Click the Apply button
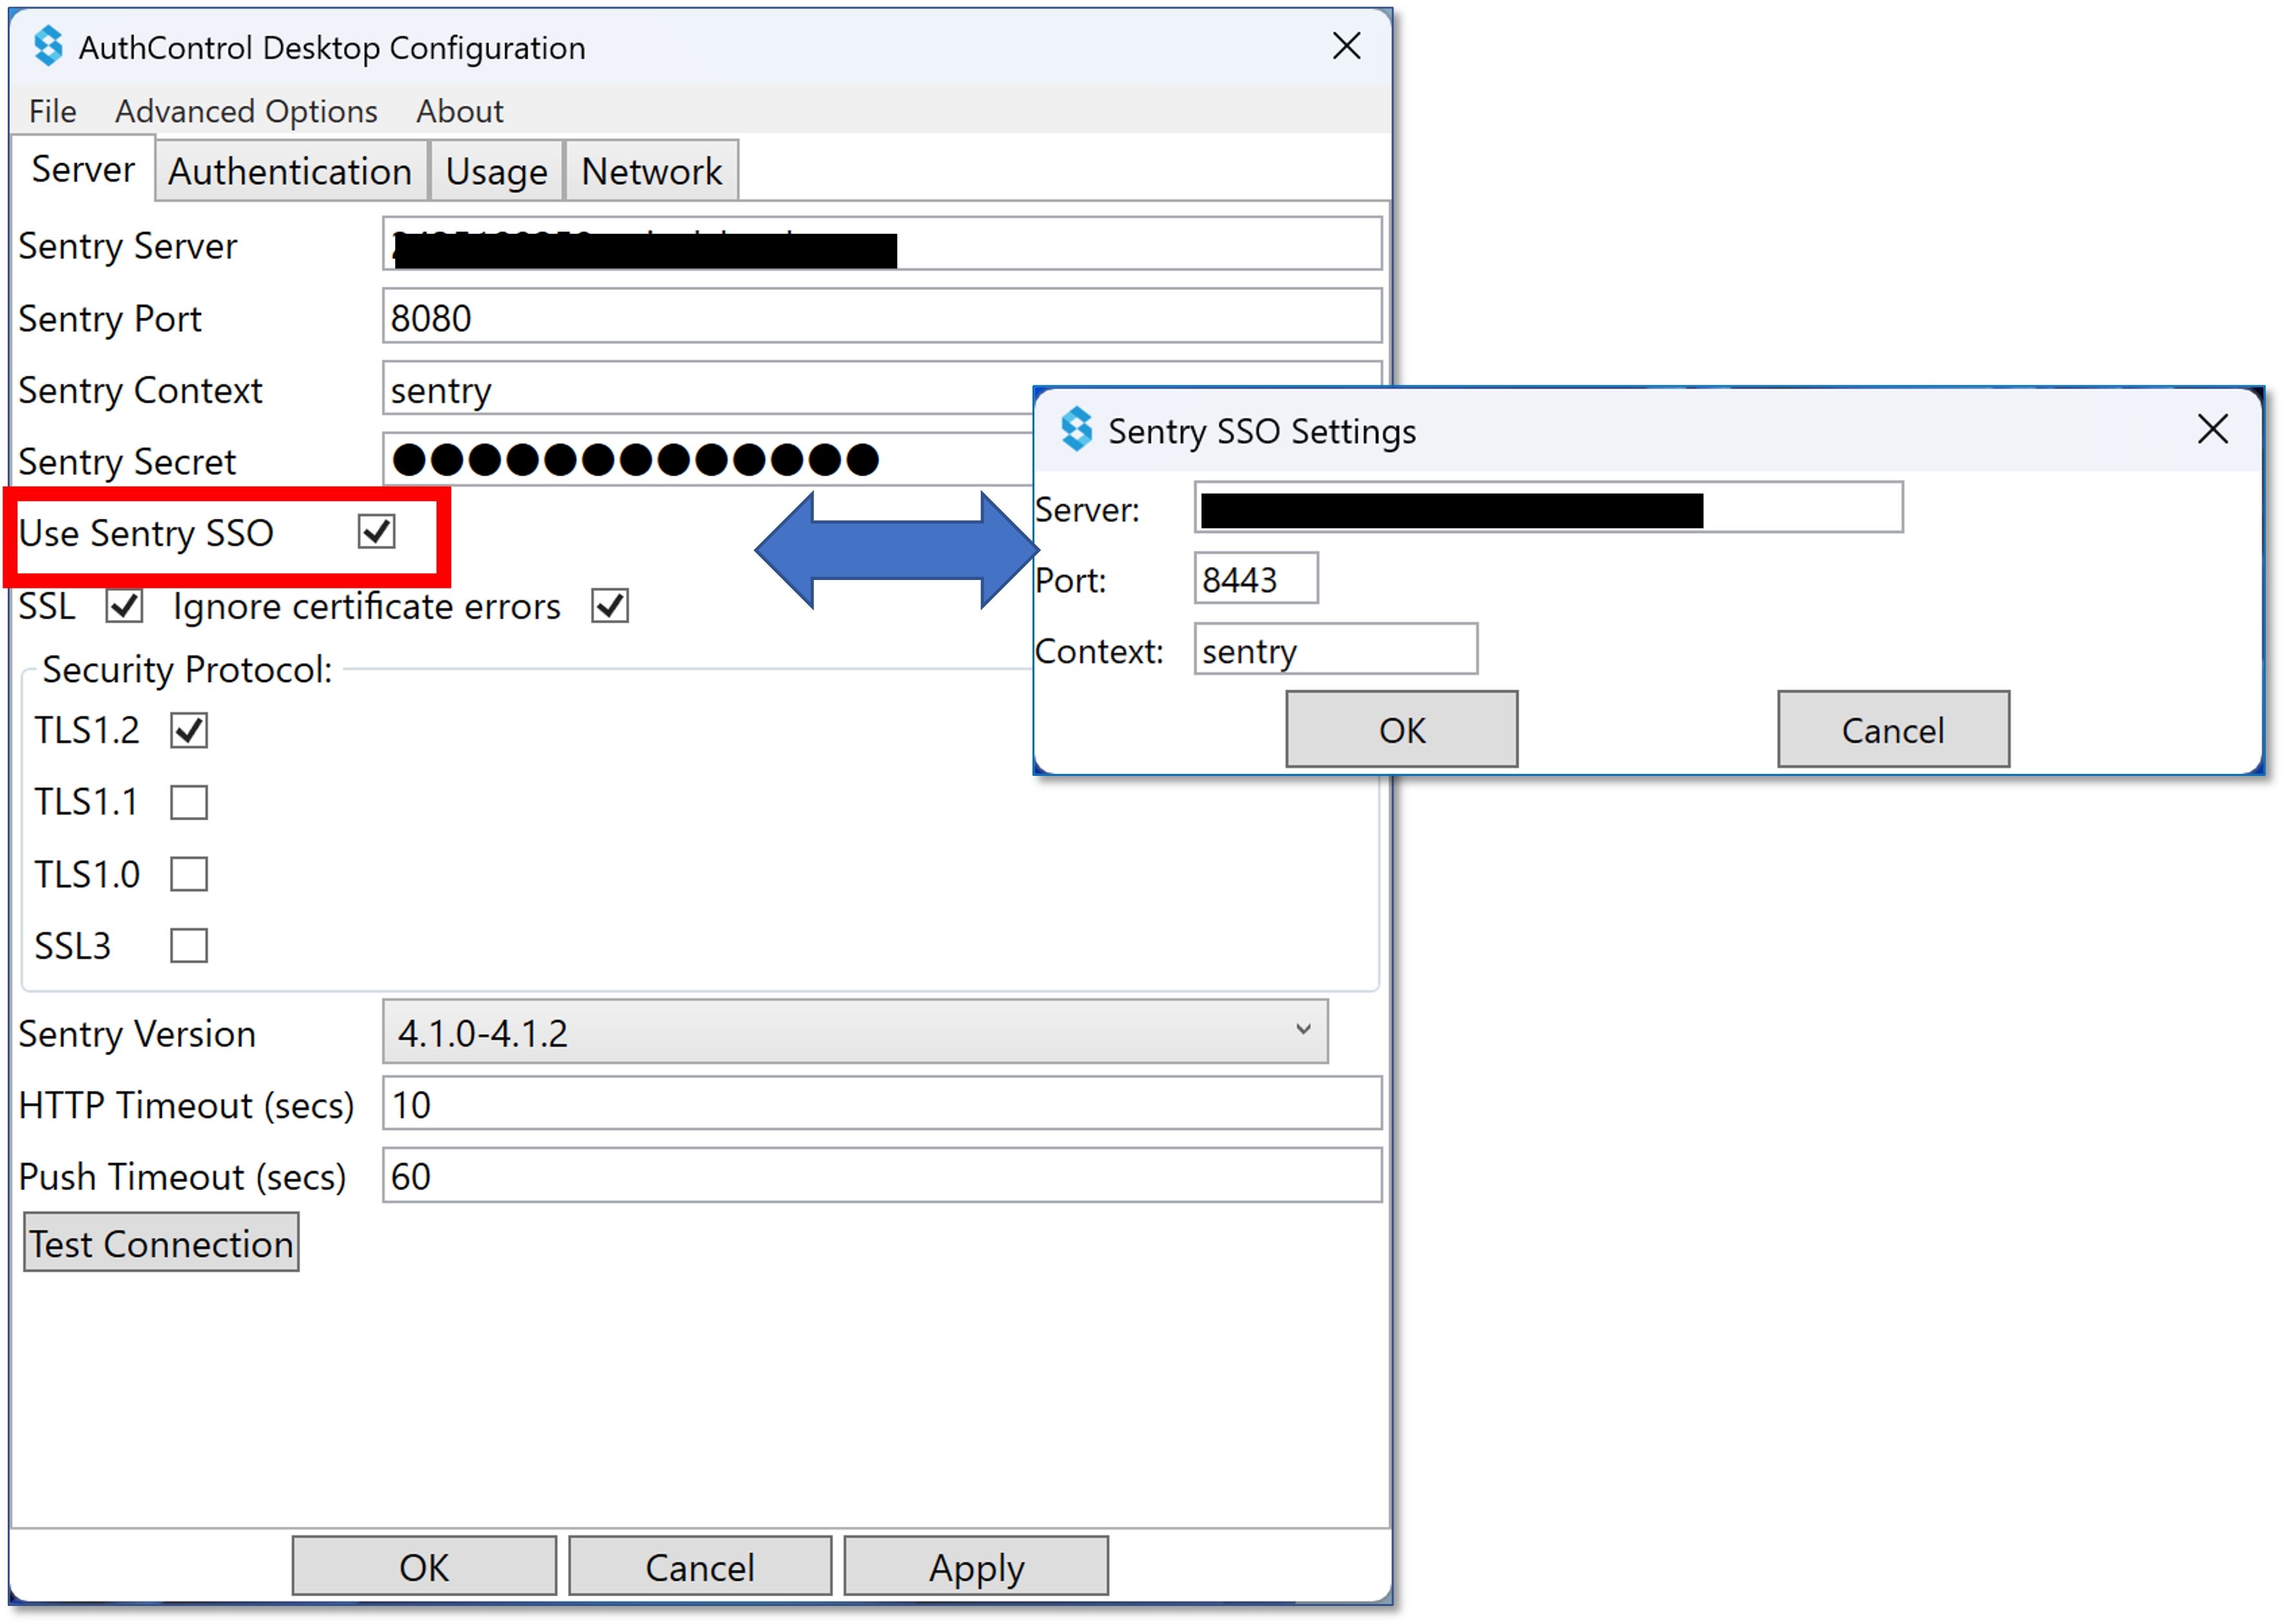This screenshot has height=1624, width=2286. (976, 1567)
